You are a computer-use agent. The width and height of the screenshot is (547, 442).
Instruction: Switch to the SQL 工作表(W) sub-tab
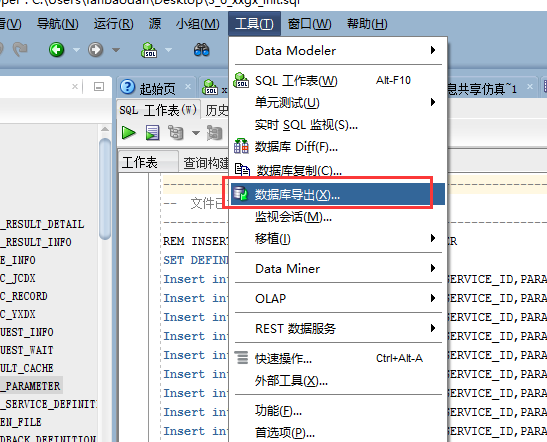158,110
